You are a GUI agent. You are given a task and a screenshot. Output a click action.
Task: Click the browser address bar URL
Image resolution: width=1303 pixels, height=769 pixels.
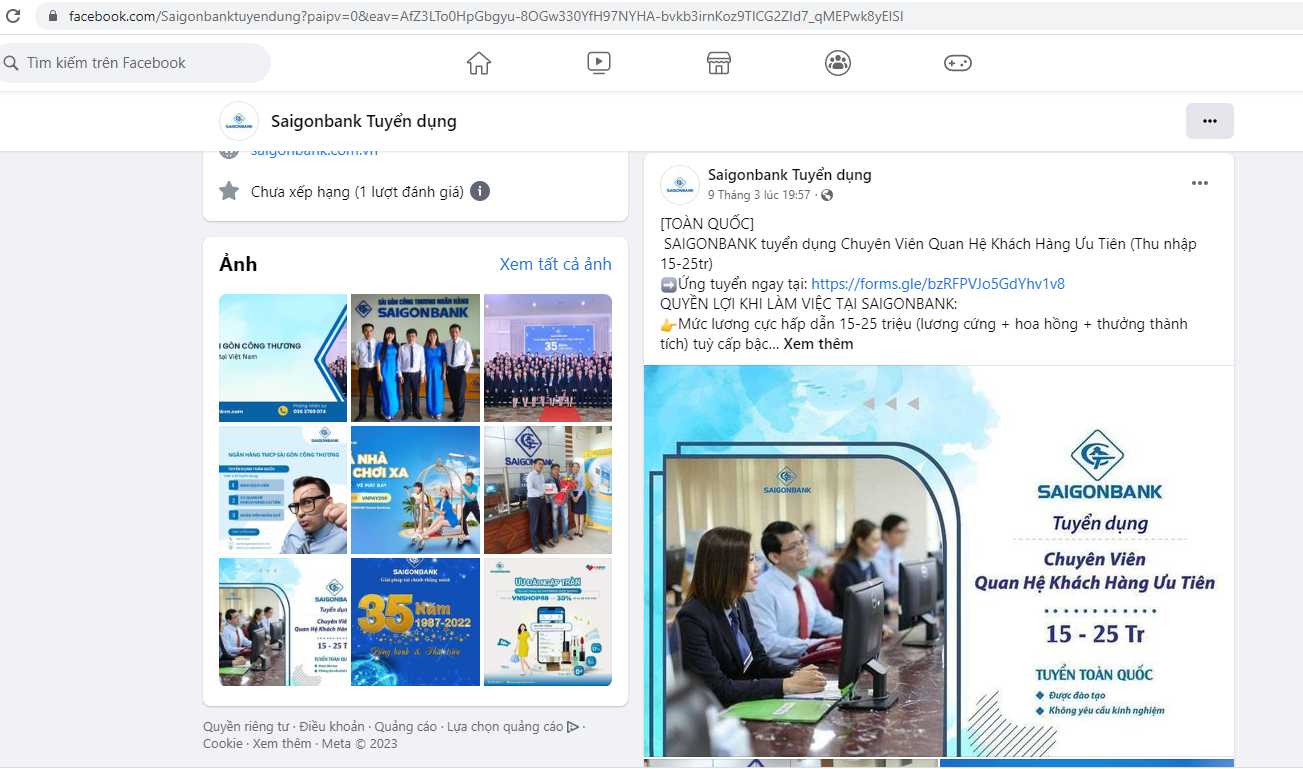[486, 16]
